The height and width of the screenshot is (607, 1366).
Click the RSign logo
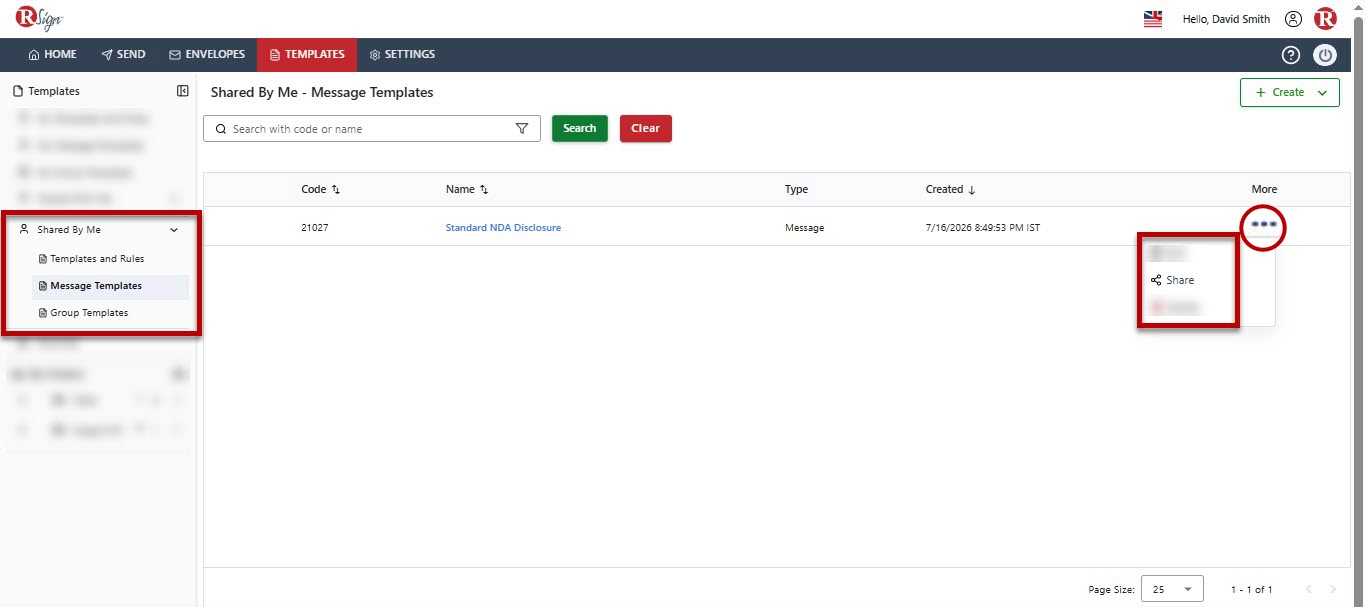pyautogui.click(x=39, y=18)
